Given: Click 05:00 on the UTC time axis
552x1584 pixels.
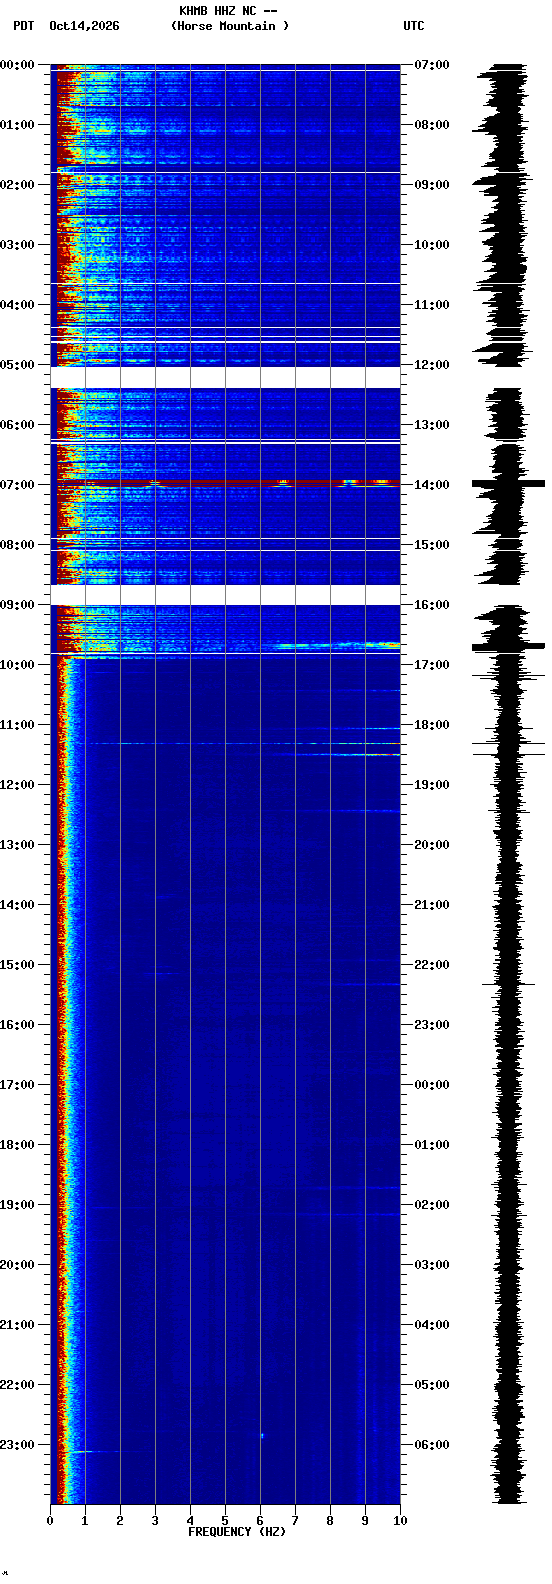Looking at the screenshot, I should [432, 1385].
